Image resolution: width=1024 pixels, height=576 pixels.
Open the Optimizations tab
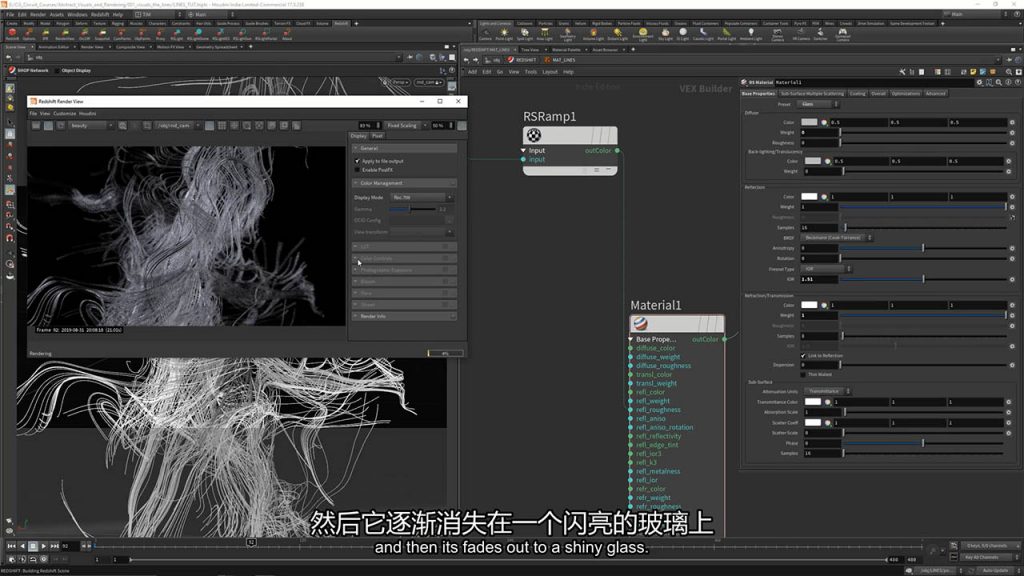pos(905,93)
